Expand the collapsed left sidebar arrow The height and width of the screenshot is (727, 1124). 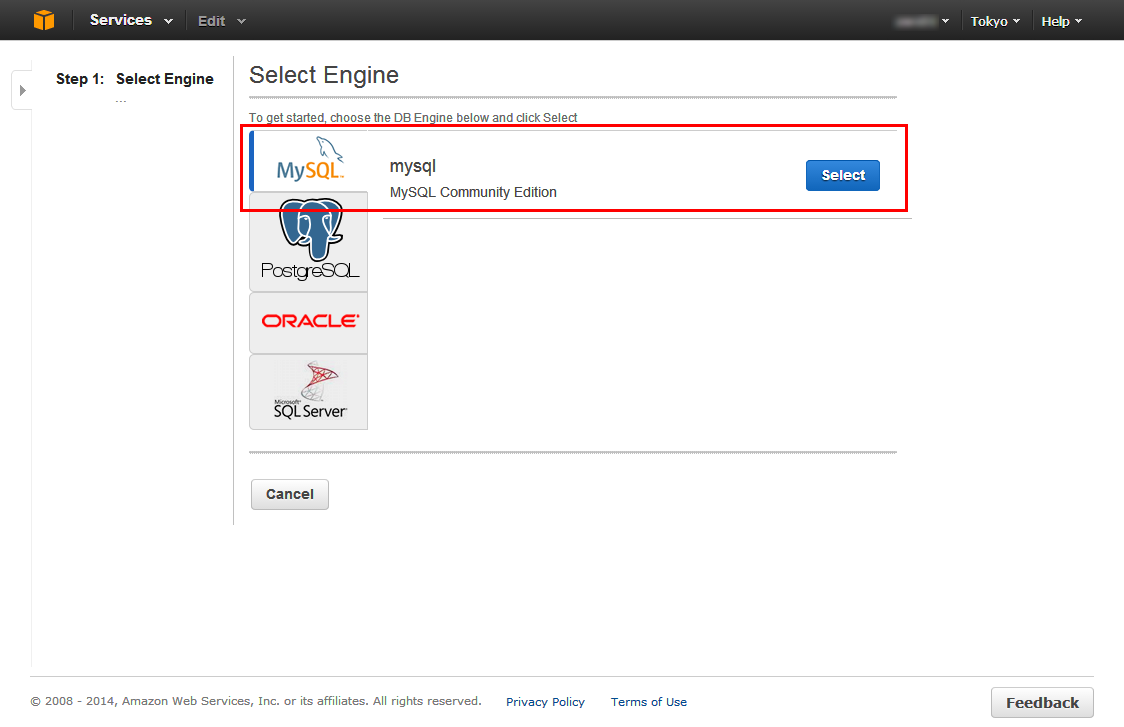point(22,90)
